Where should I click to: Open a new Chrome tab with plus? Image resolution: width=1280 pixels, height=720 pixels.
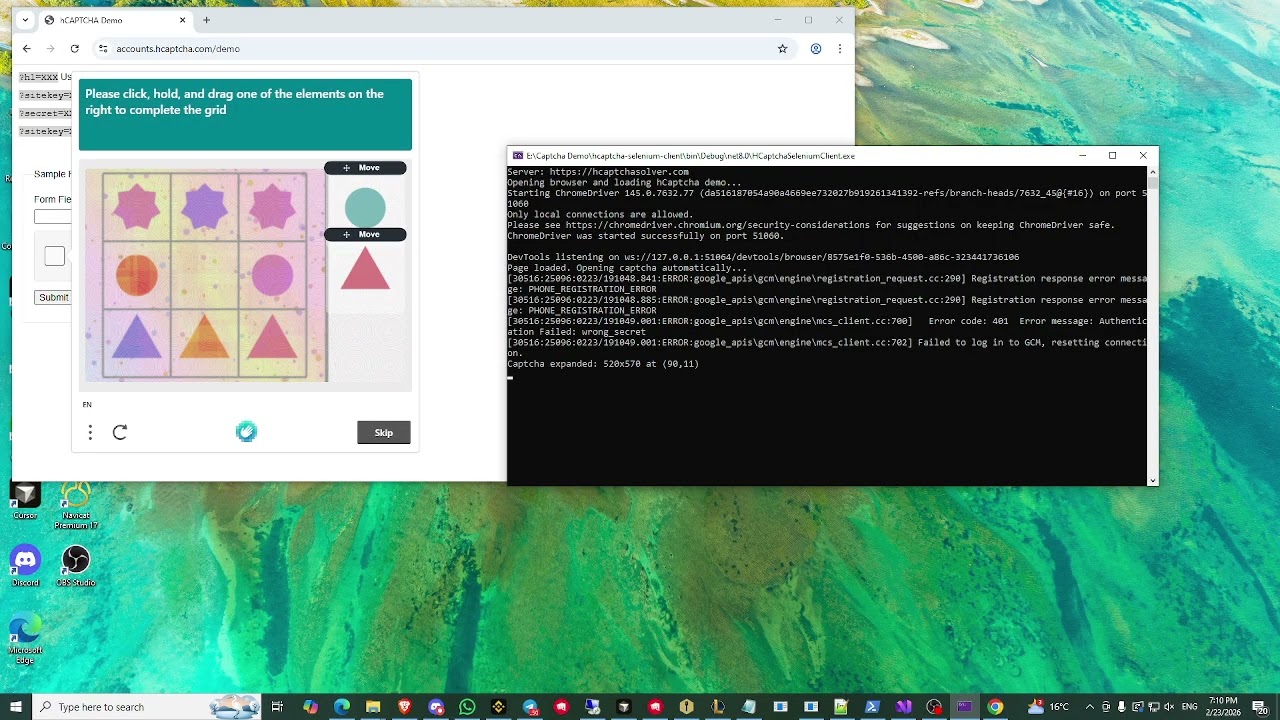pyautogui.click(x=206, y=20)
